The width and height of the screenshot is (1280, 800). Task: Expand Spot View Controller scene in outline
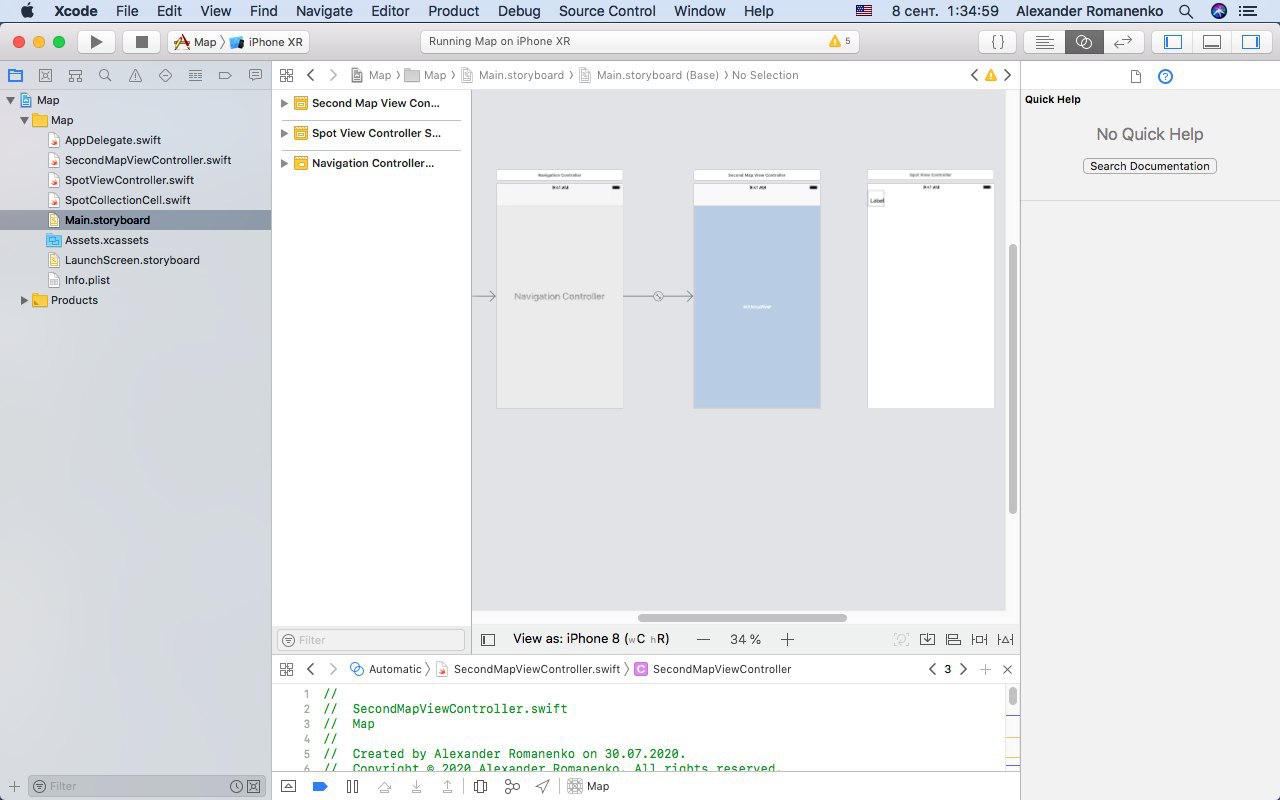coord(284,133)
